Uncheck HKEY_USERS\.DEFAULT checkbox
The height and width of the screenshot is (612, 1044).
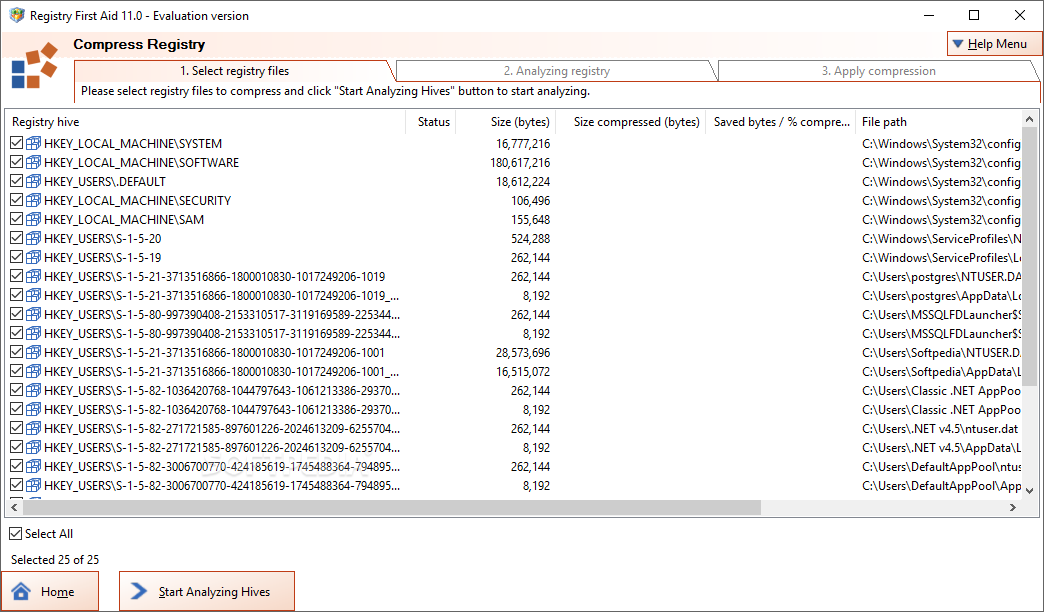(x=17, y=181)
